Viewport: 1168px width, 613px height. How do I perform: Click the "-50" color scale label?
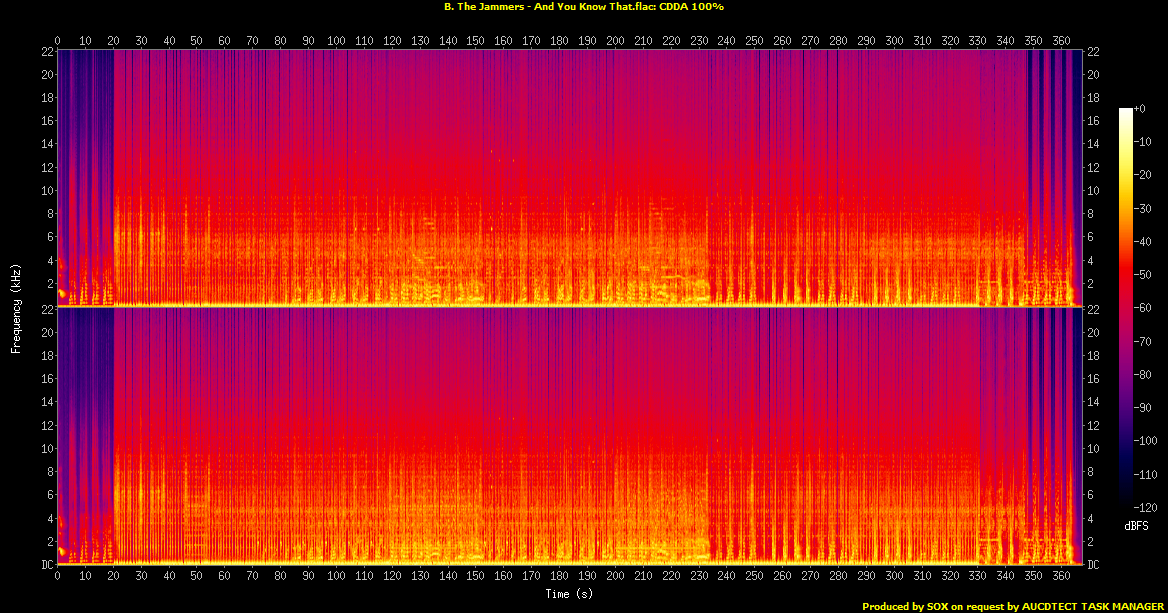tap(1143, 275)
